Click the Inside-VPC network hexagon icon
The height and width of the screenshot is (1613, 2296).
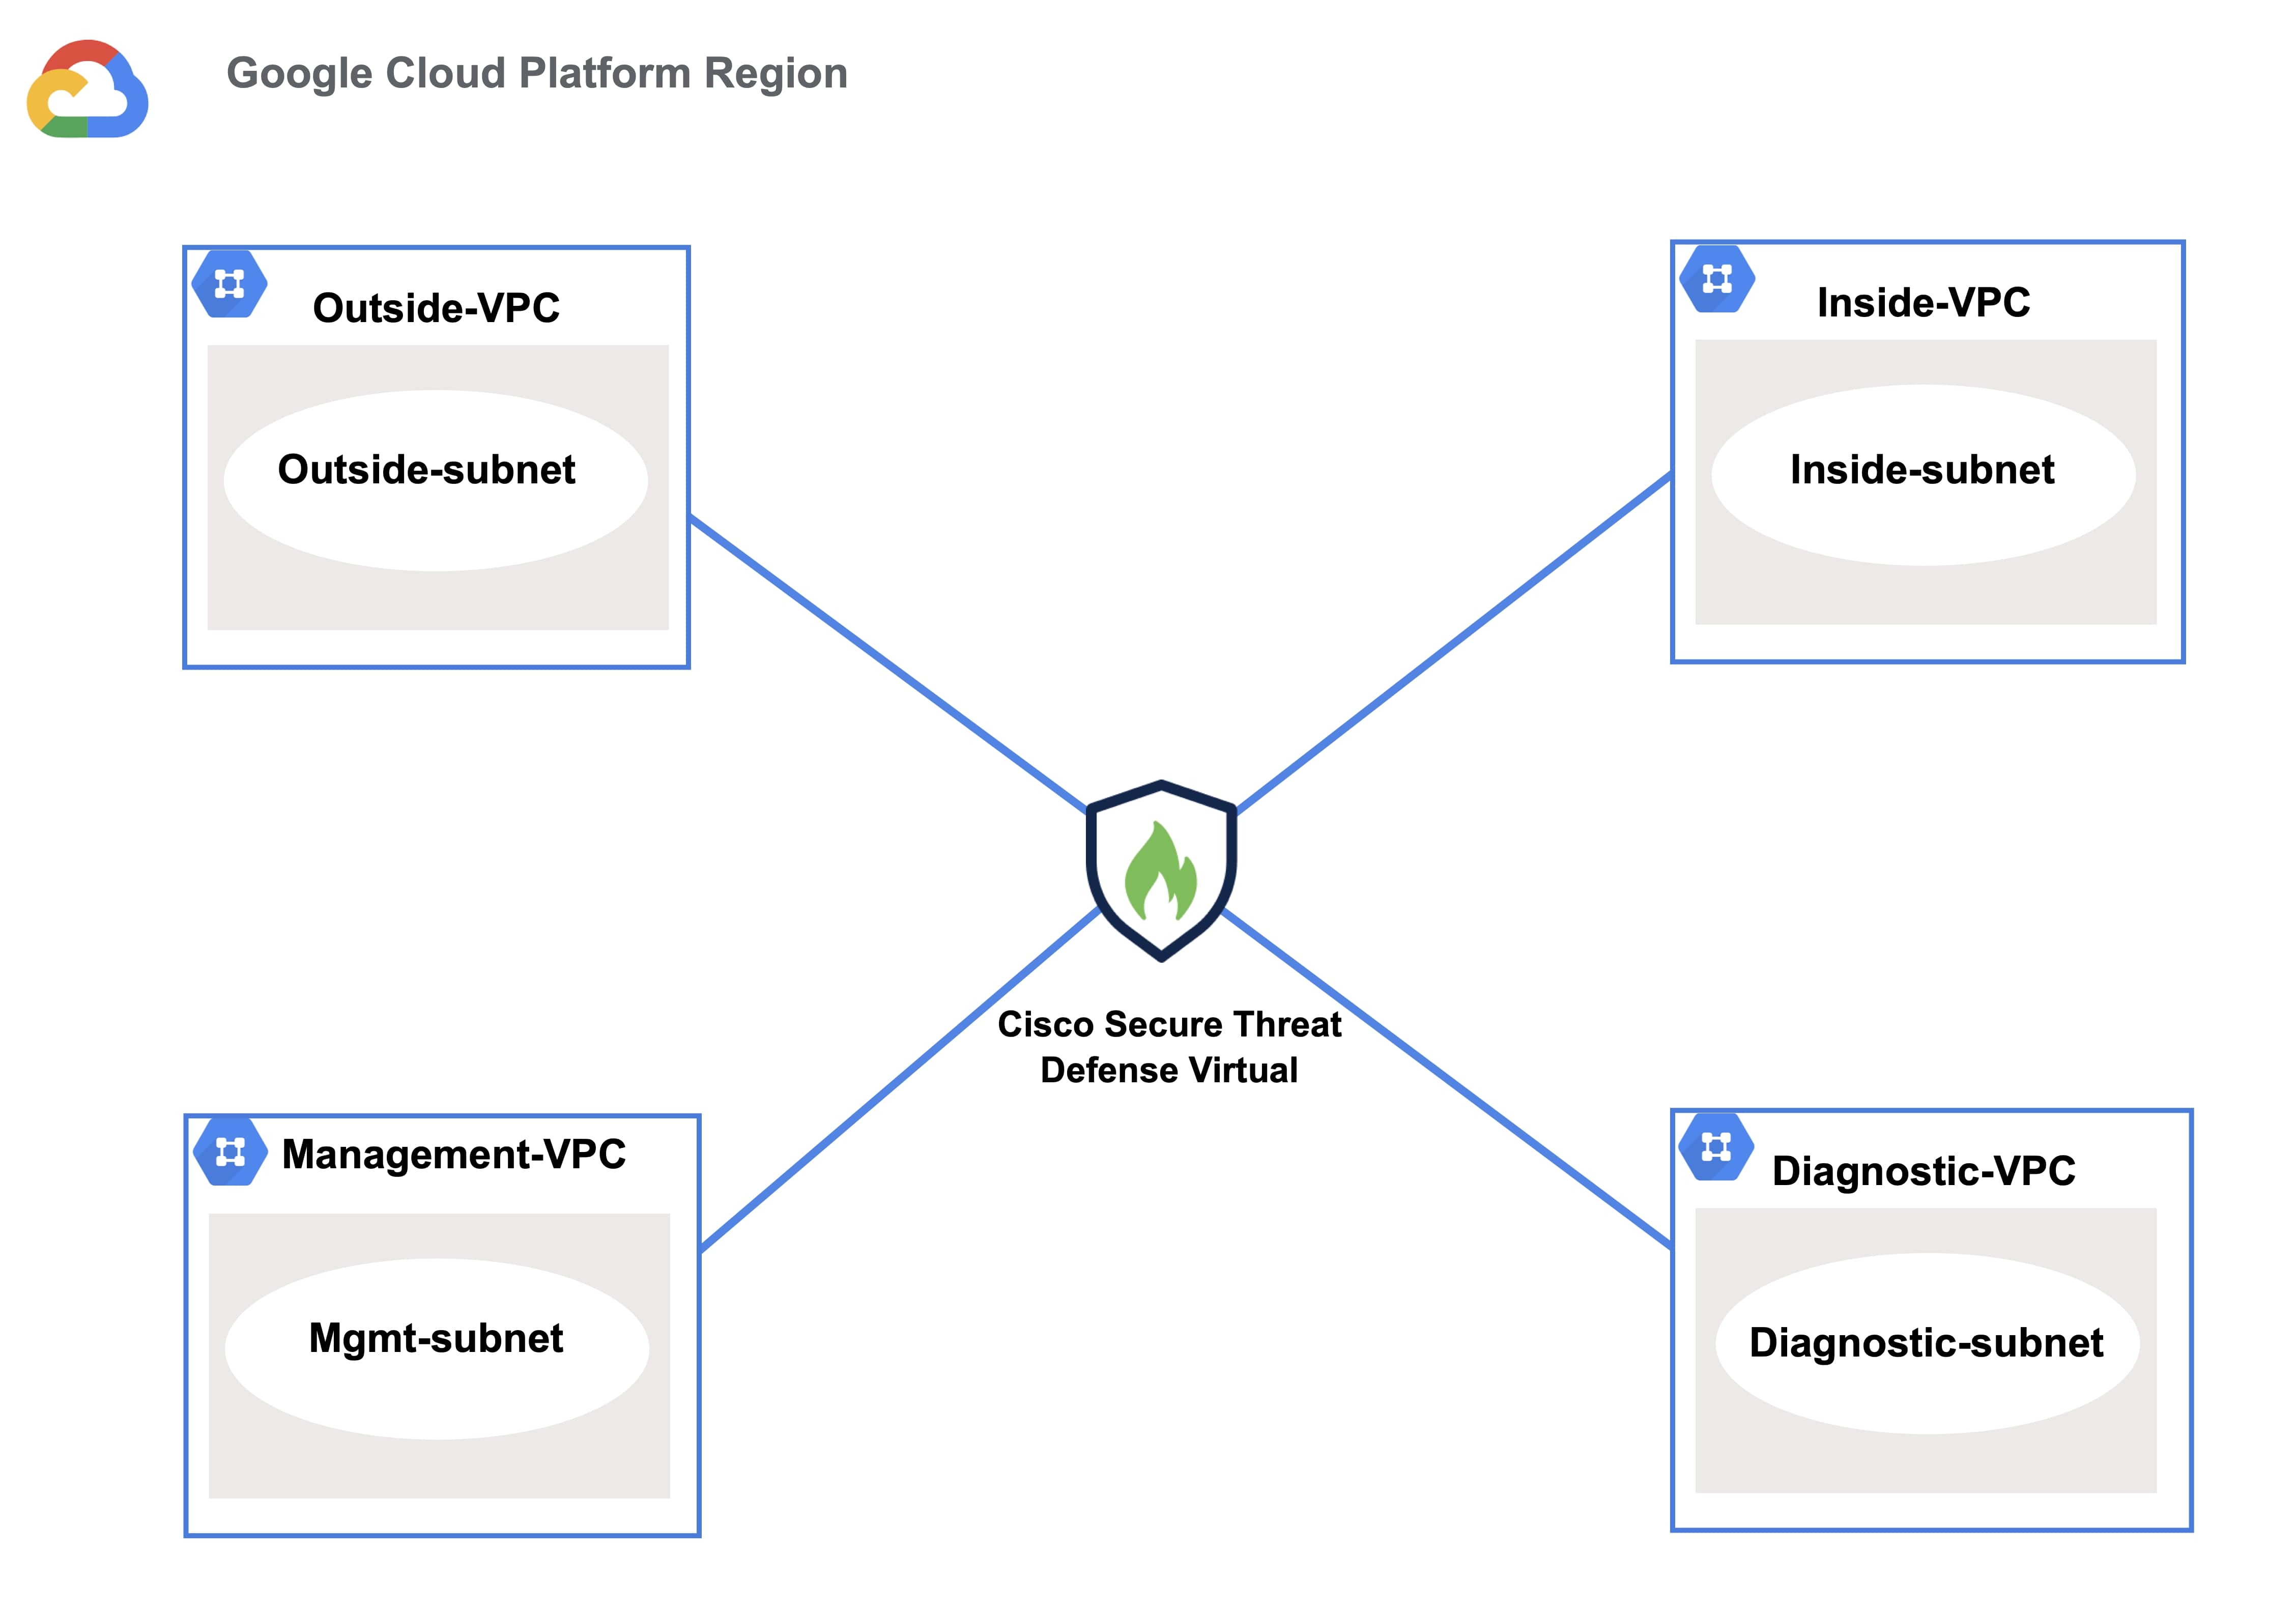pos(1716,278)
